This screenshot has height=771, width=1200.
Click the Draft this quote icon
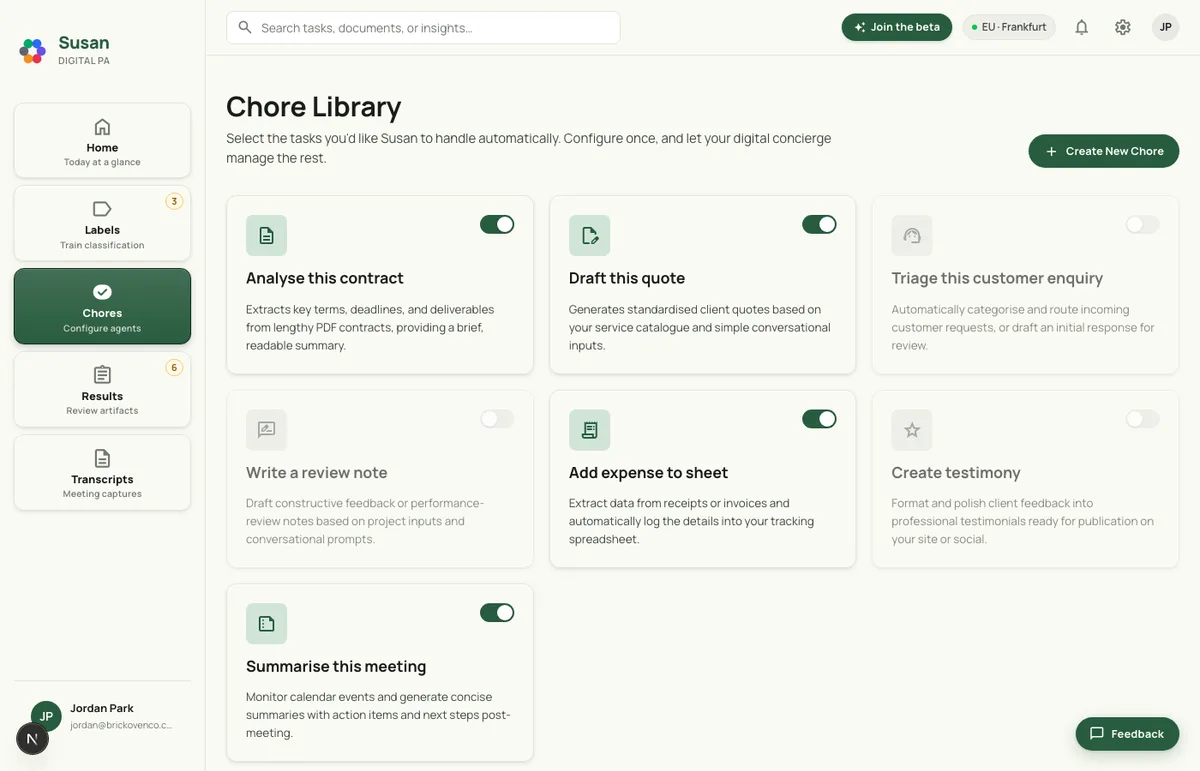(x=589, y=236)
